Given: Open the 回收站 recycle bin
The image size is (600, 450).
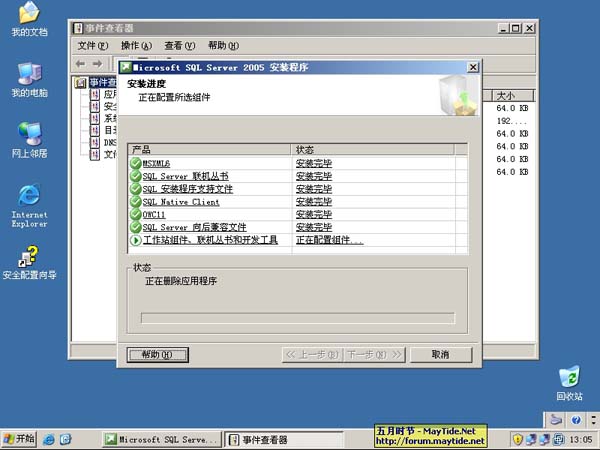Looking at the screenshot, I should [568, 380].
